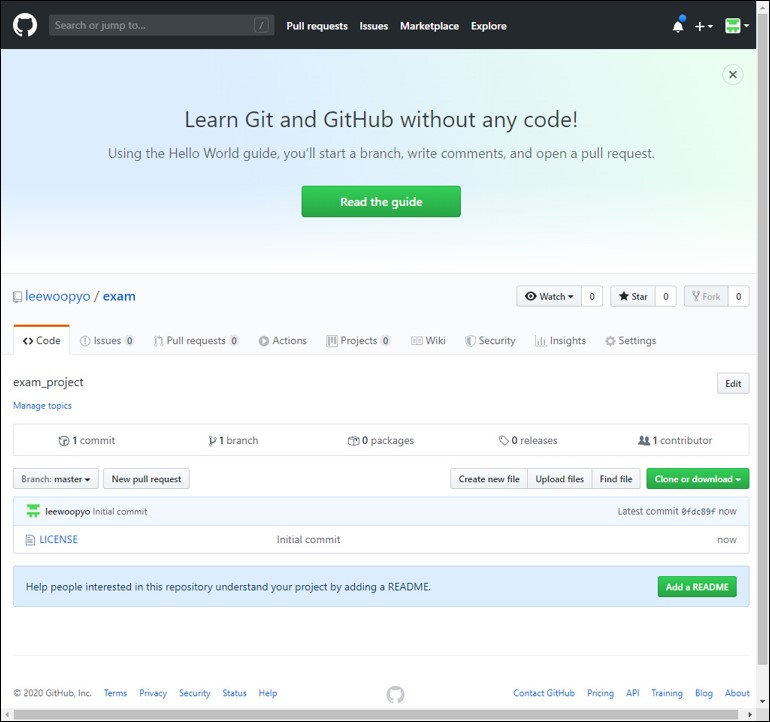
Task: Open the user avatar menu
Action: (x=737, y=26)
